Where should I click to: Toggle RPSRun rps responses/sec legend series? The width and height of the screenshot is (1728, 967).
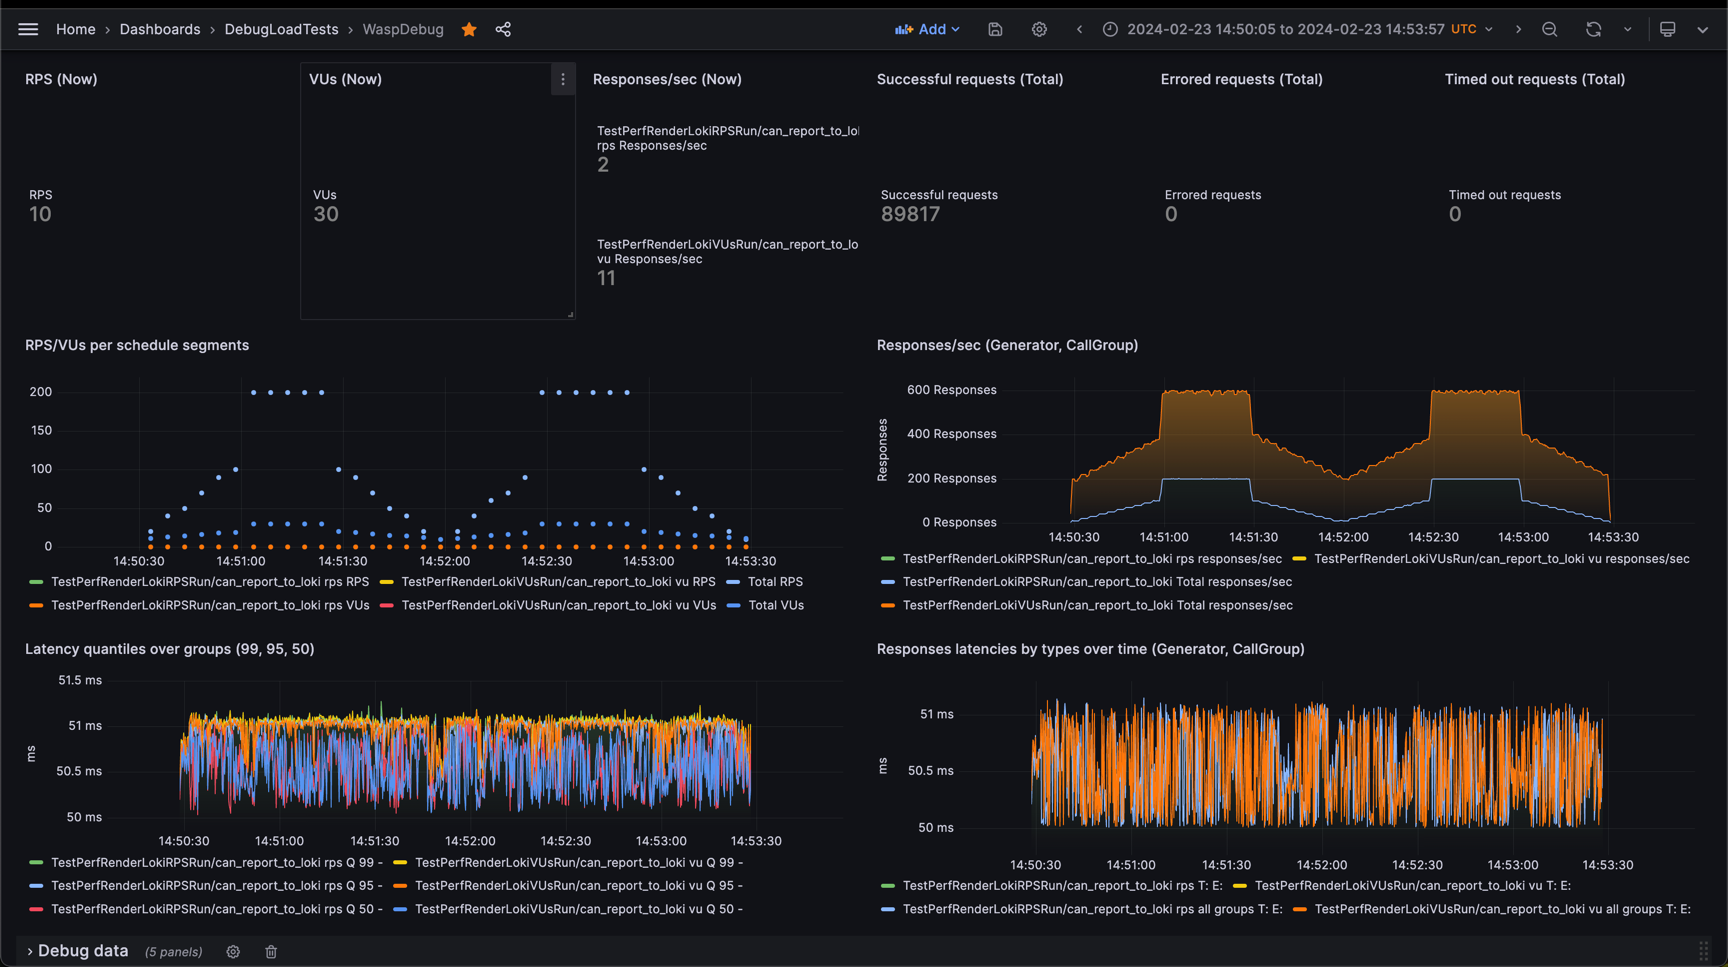coord(1092,559)
